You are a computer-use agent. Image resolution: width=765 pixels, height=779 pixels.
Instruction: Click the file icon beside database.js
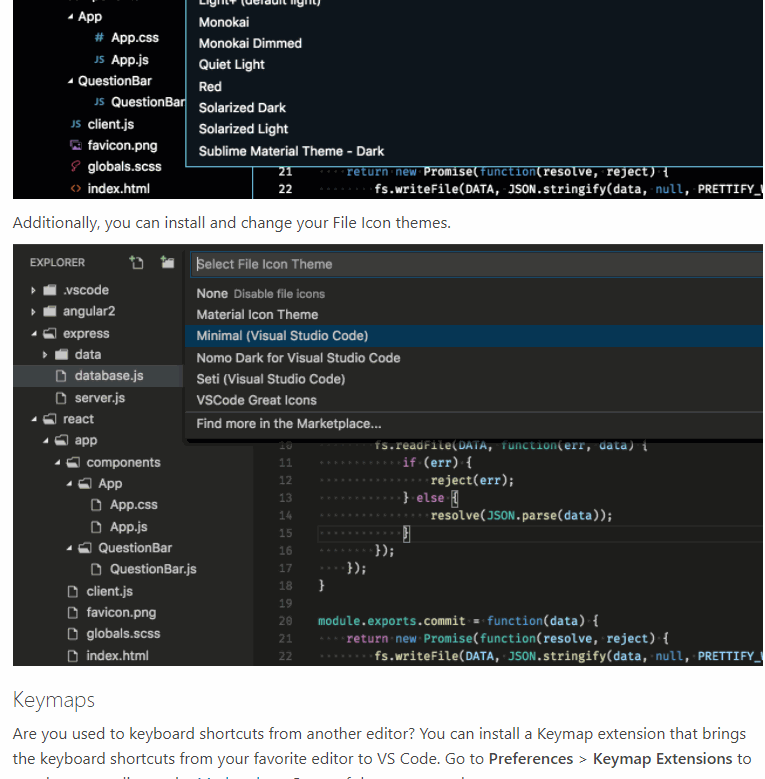point(61,376)
